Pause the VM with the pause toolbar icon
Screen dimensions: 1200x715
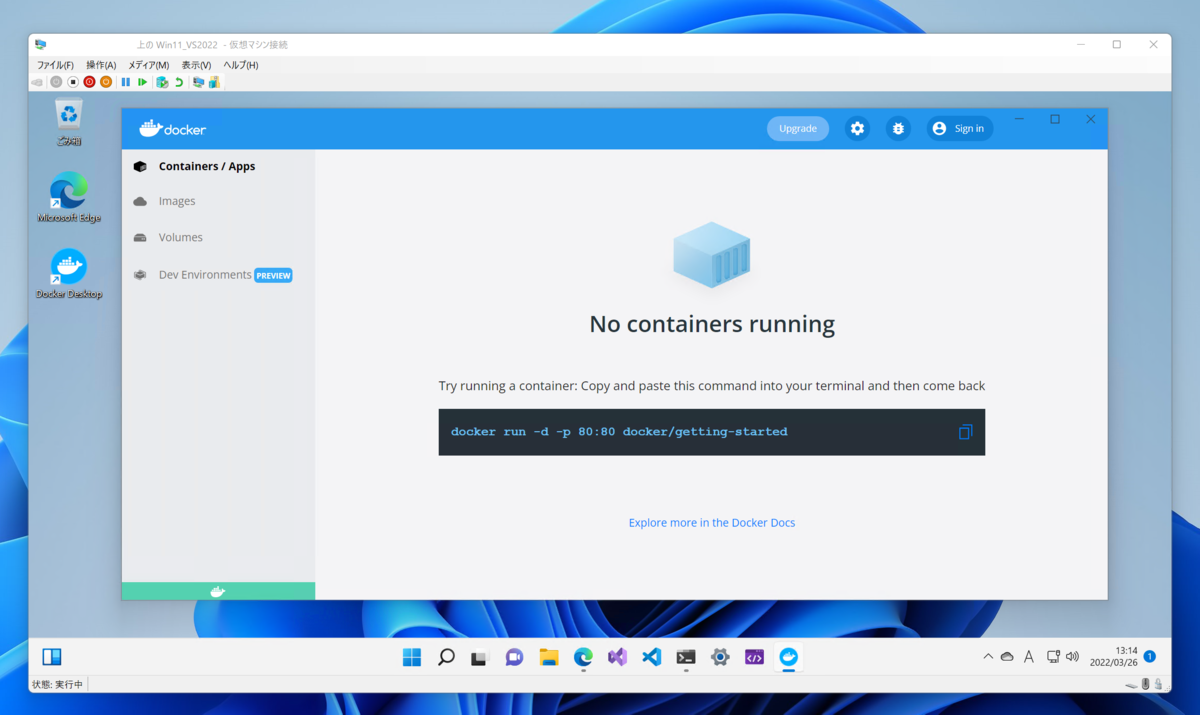(125, 81)
